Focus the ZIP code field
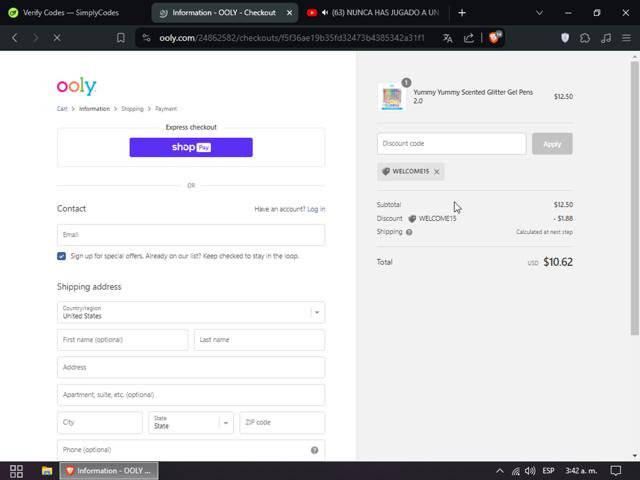The height and width of the screenshot is (480, 640). [x=282, y=422]
